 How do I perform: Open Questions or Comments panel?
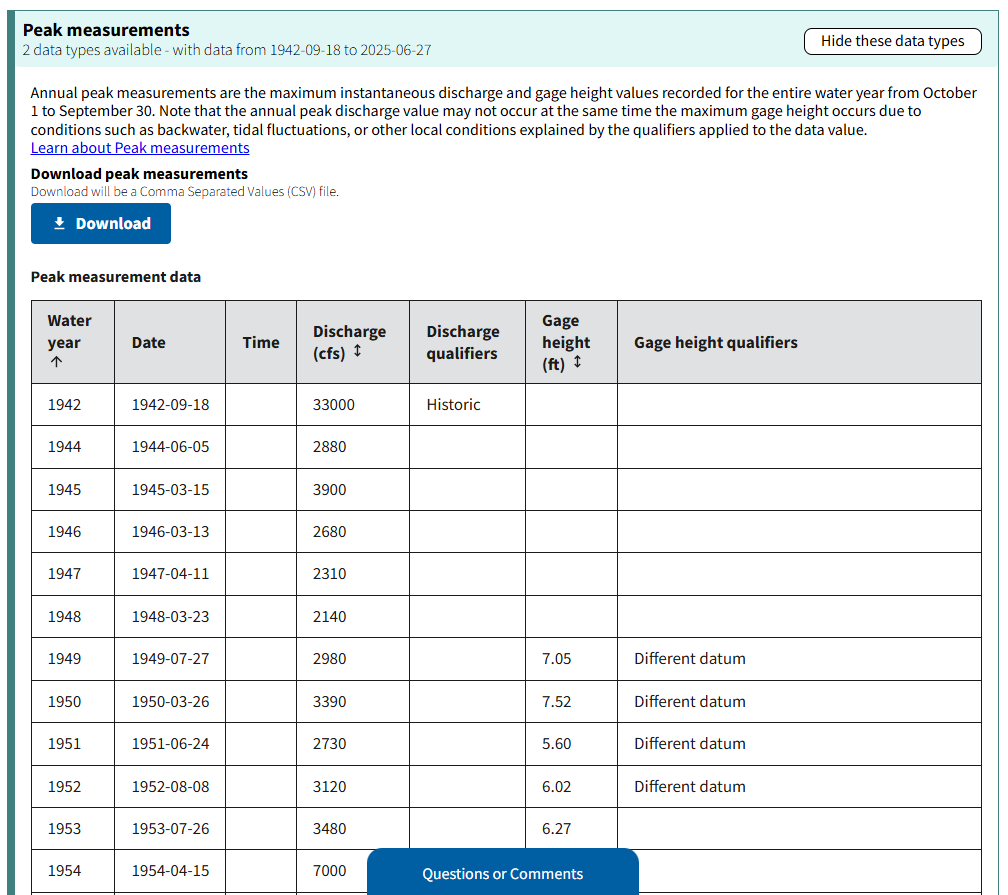[503, 873]
